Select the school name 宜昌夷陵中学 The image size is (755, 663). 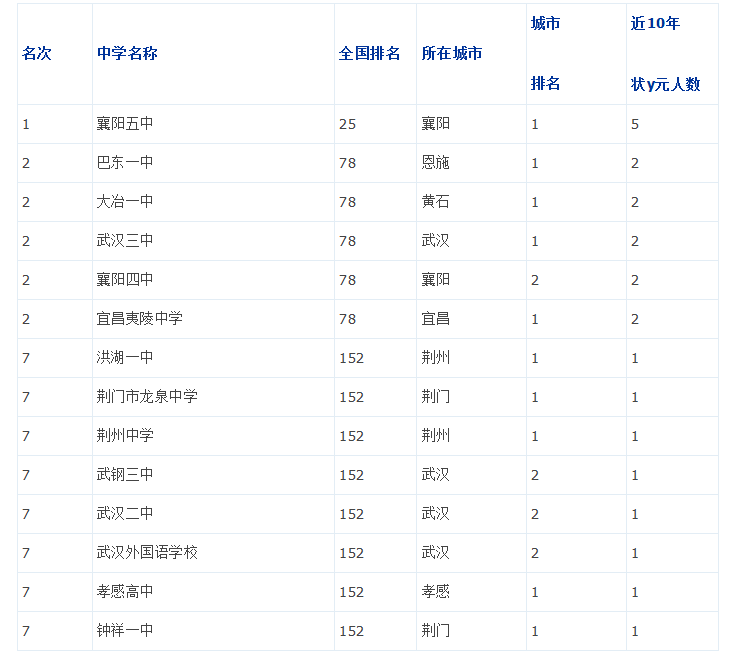pyautogui.click(x=140, y=319)
